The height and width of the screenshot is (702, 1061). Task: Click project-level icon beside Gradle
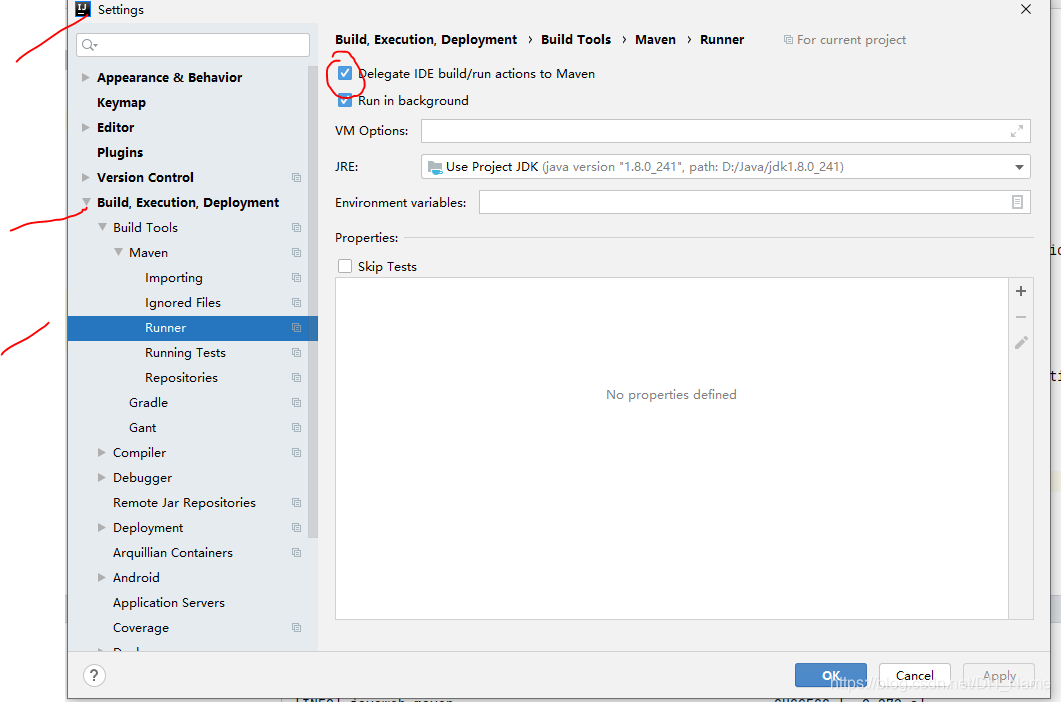[x=296, y=403]
